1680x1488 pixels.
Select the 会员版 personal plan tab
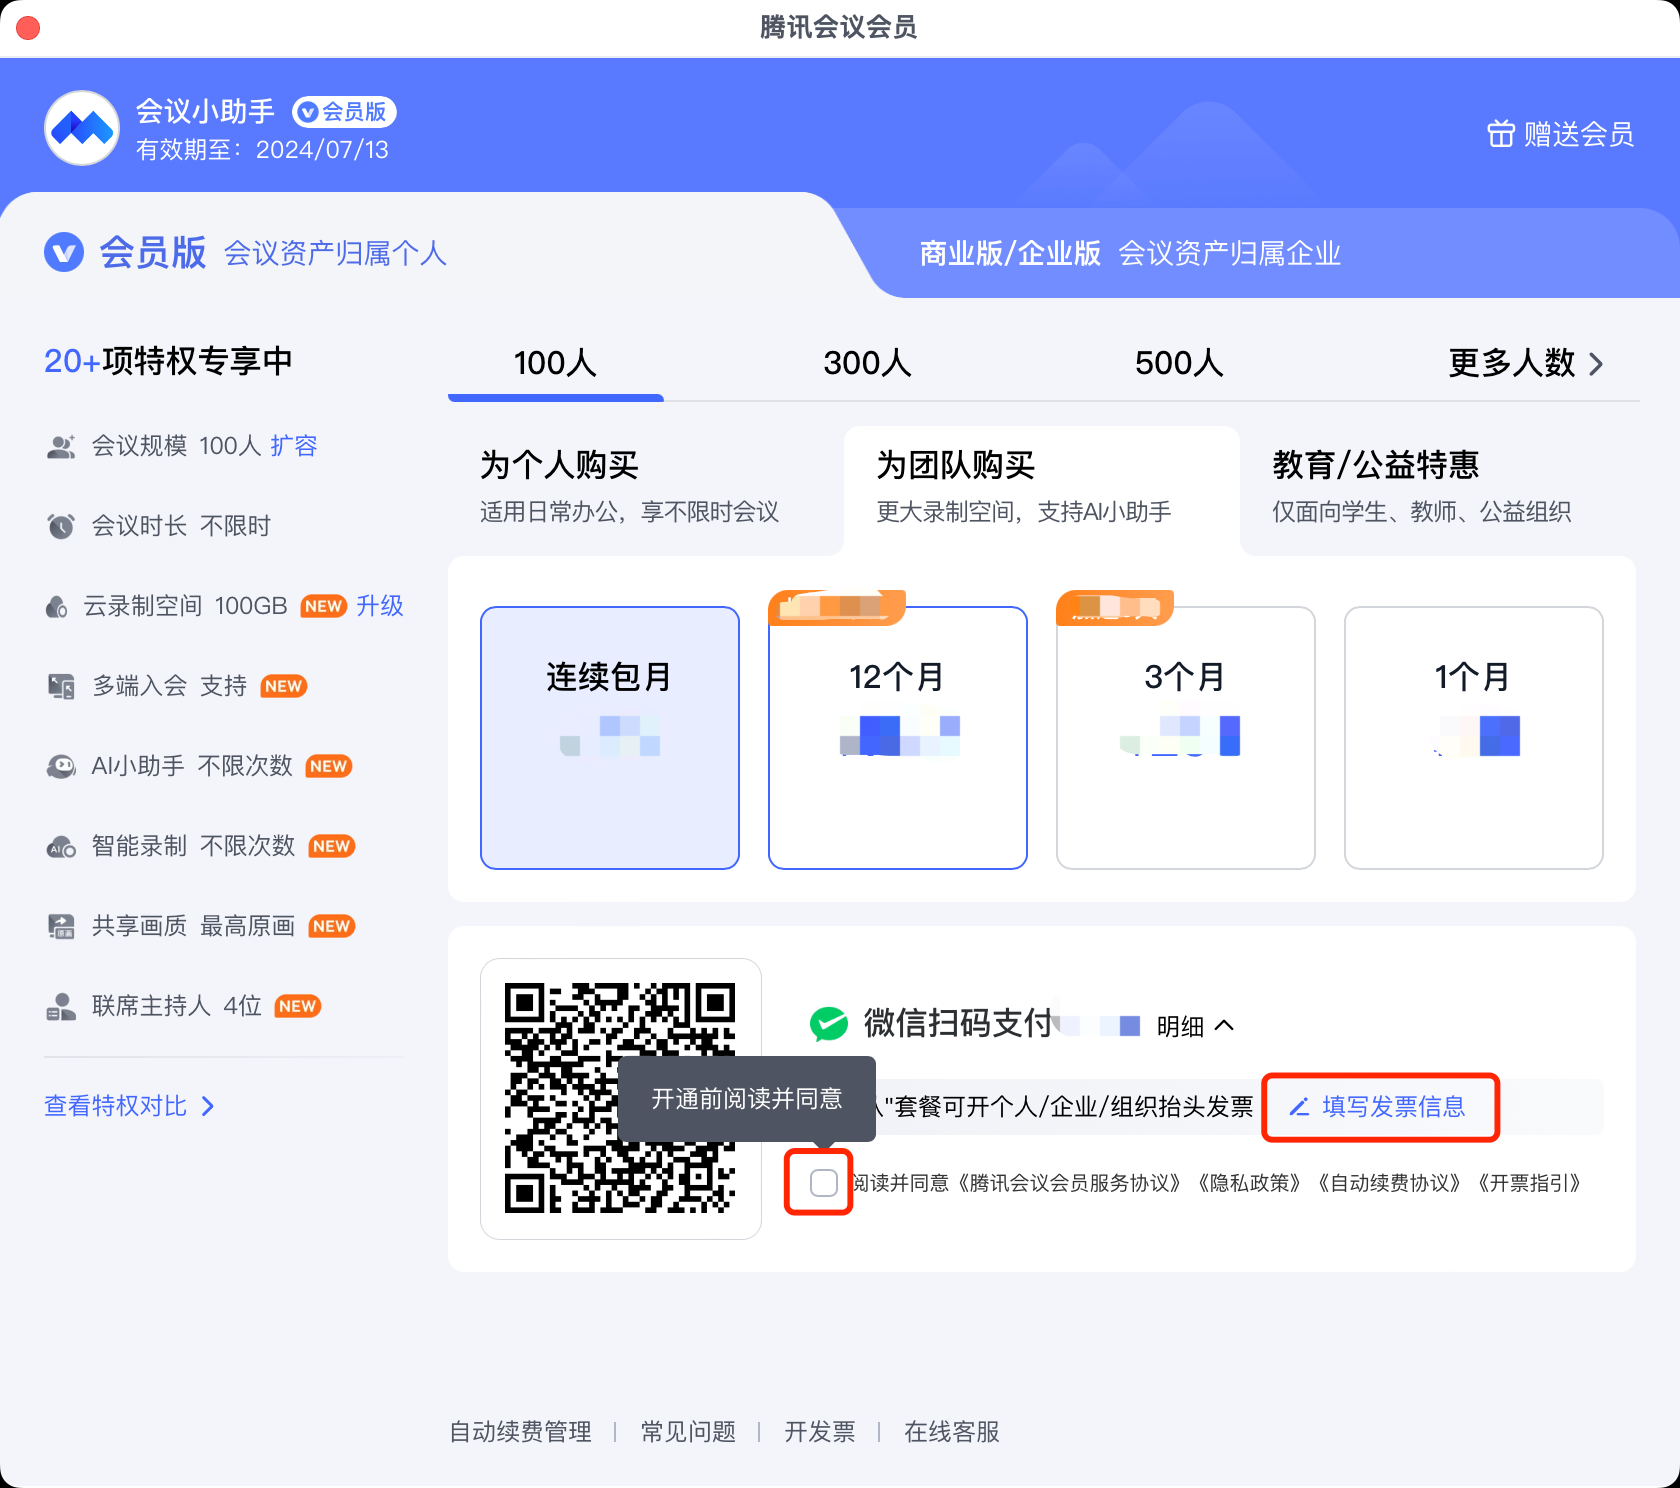245,253
